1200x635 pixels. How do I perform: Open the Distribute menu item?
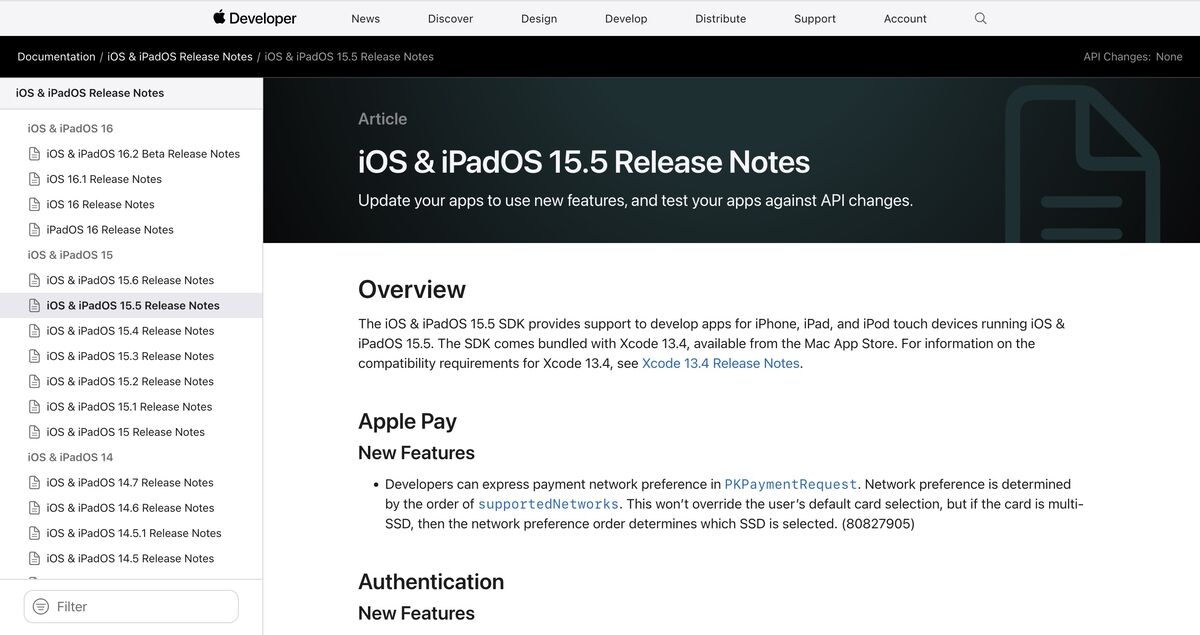[721, 19]
